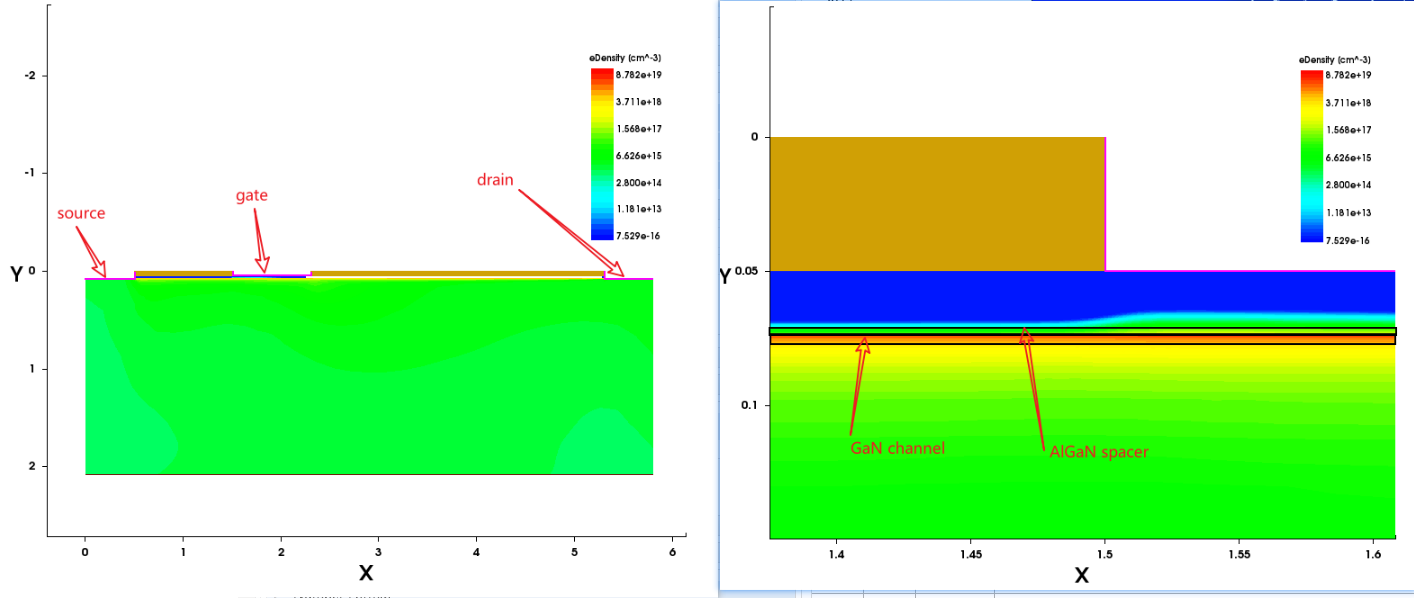The height and width of the screenshot is (598, 1414).
Task: Click the X axis label of left plot
Action: click(366, 573)
